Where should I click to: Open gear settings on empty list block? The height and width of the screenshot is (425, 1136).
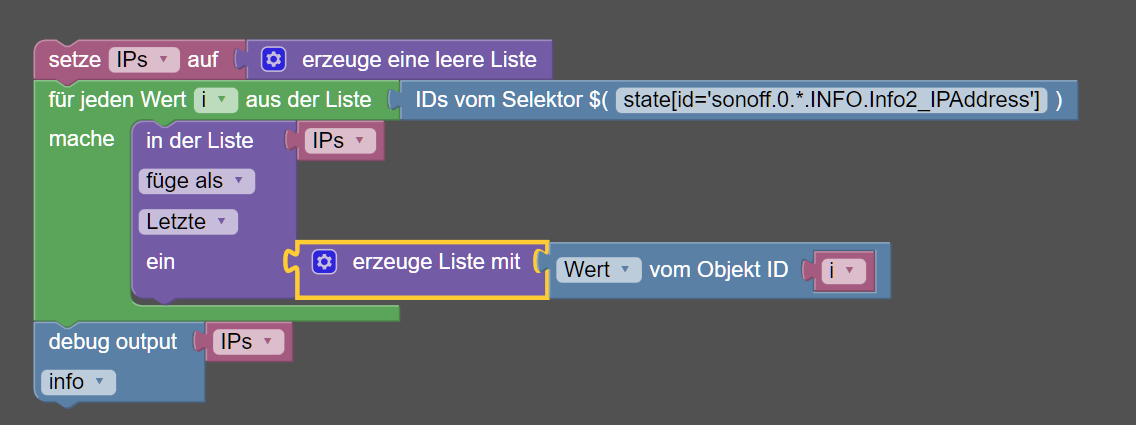274,60
